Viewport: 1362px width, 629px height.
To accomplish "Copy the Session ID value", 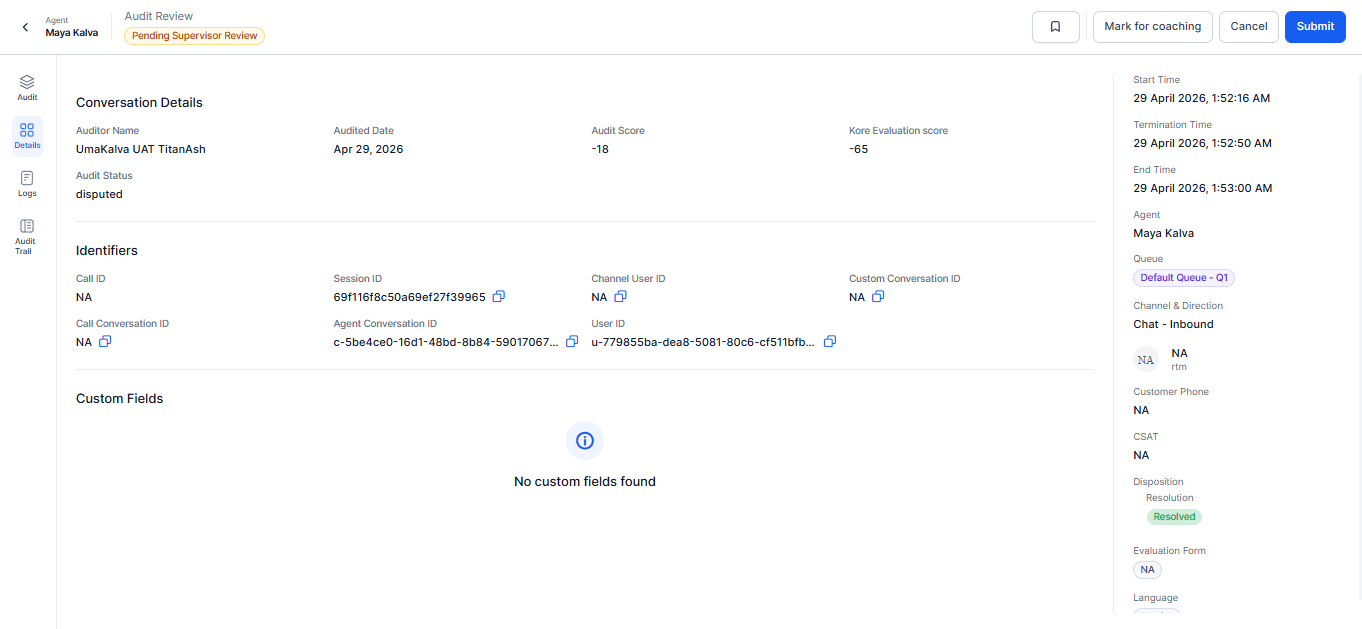I will (499, 296).
